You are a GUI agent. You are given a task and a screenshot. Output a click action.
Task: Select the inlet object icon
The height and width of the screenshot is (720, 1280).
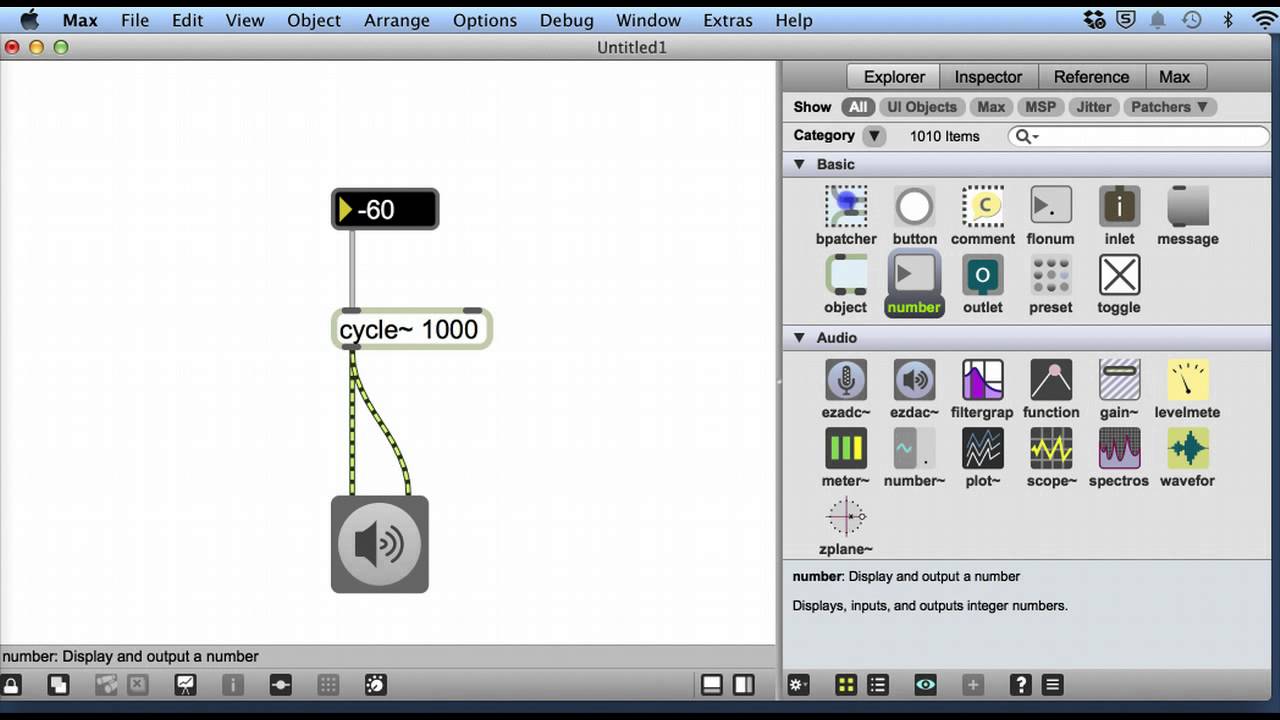[x=1119, y=206]
